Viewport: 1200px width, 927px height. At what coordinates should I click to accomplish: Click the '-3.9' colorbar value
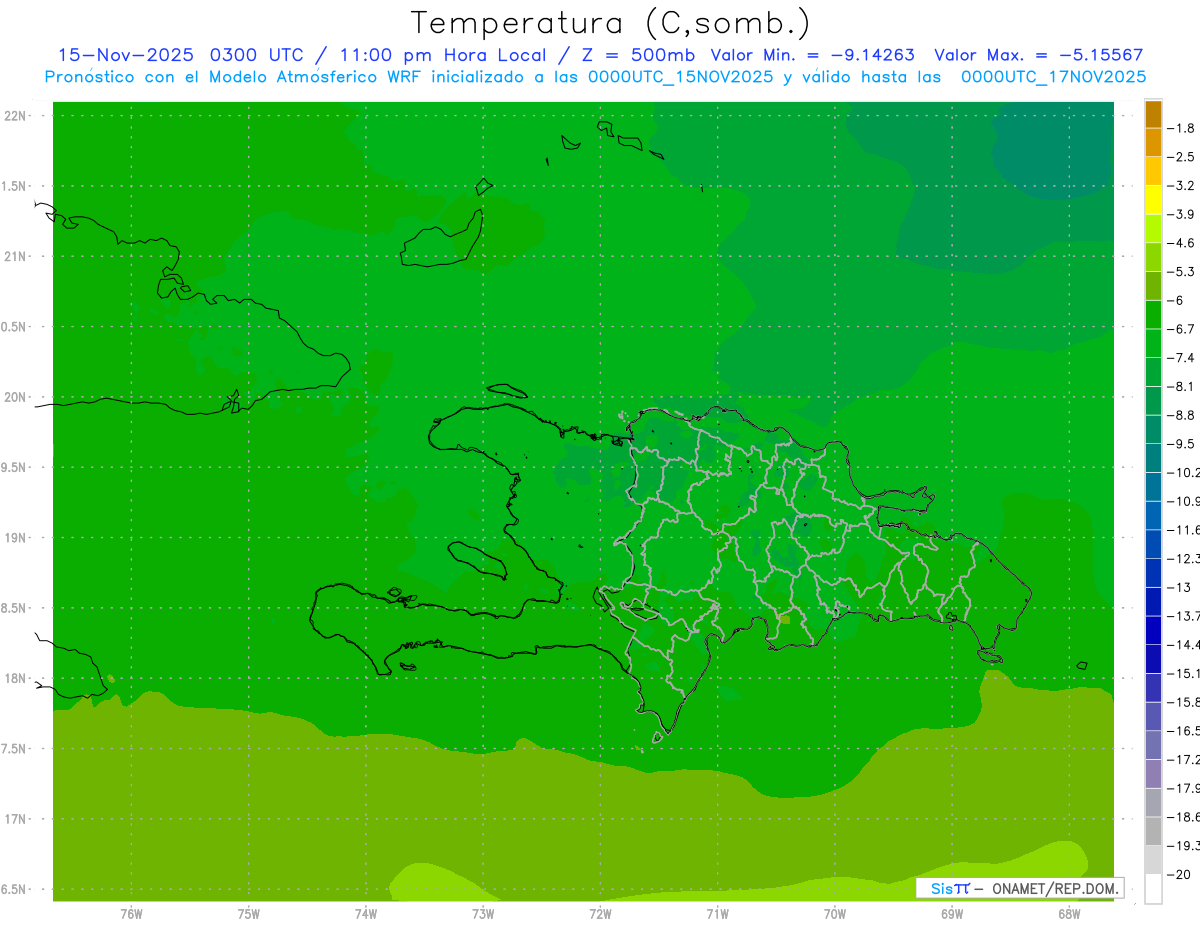click(1182, 214)
